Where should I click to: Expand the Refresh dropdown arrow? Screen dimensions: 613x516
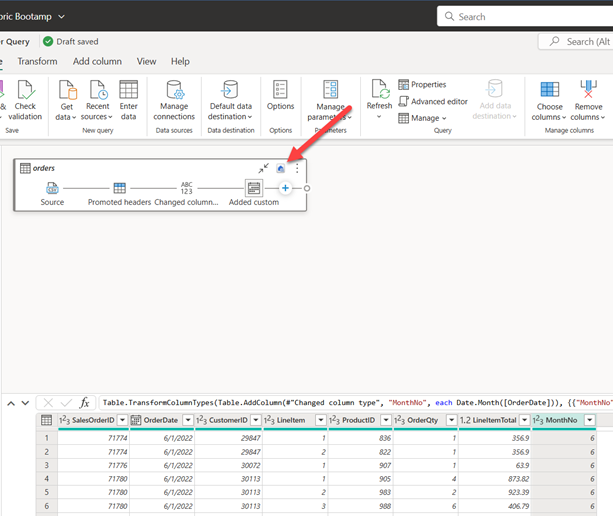(379, 116)
